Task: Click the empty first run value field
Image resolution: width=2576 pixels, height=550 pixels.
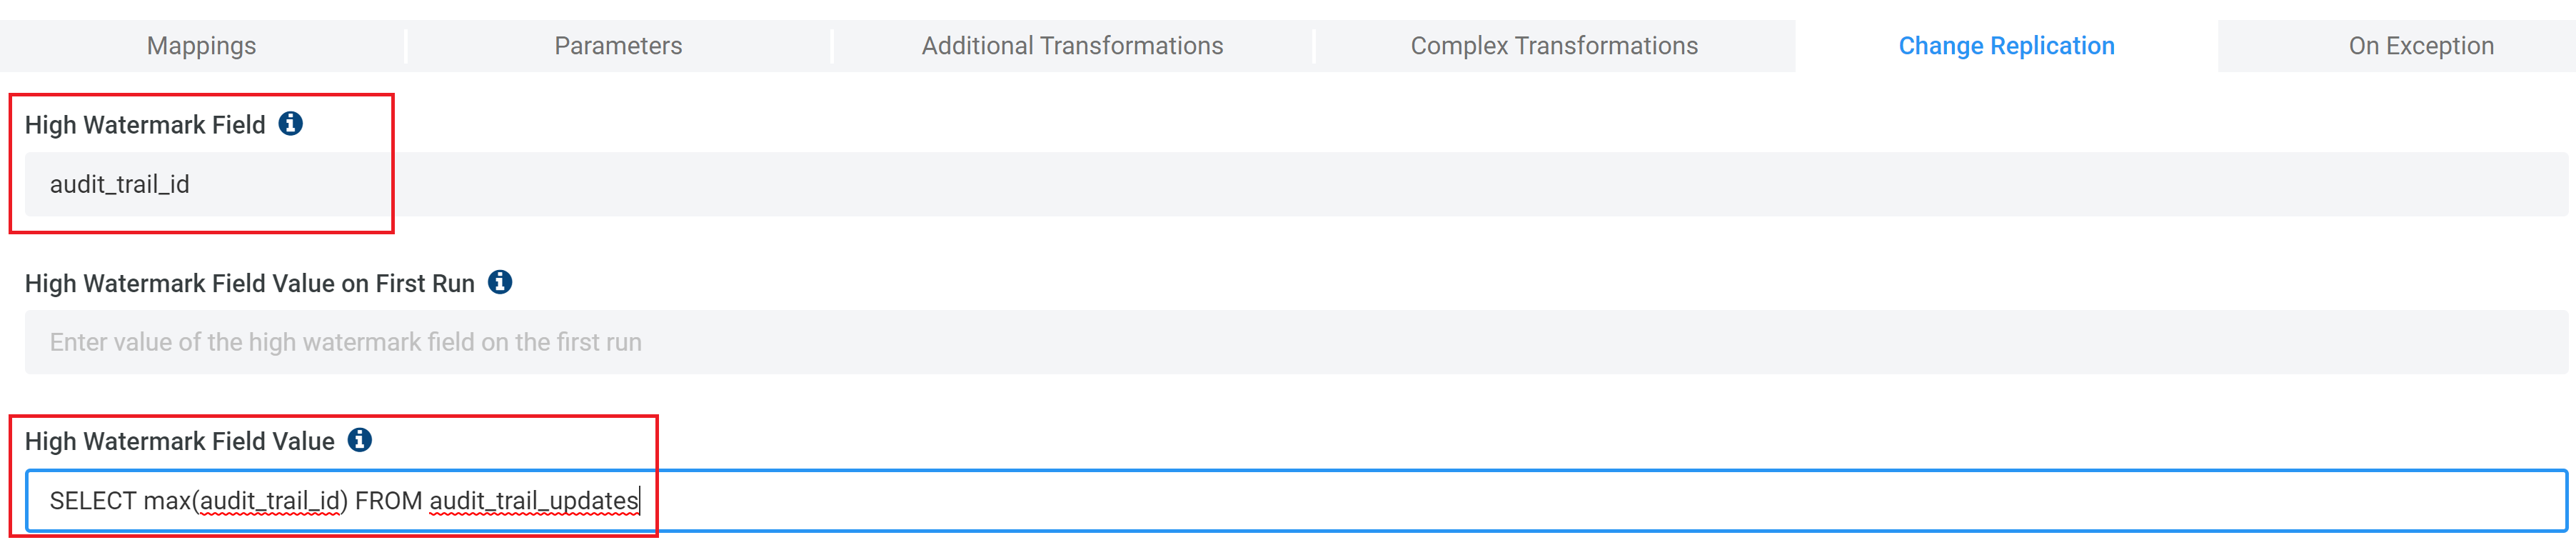Action: [x=1296, y=342]
